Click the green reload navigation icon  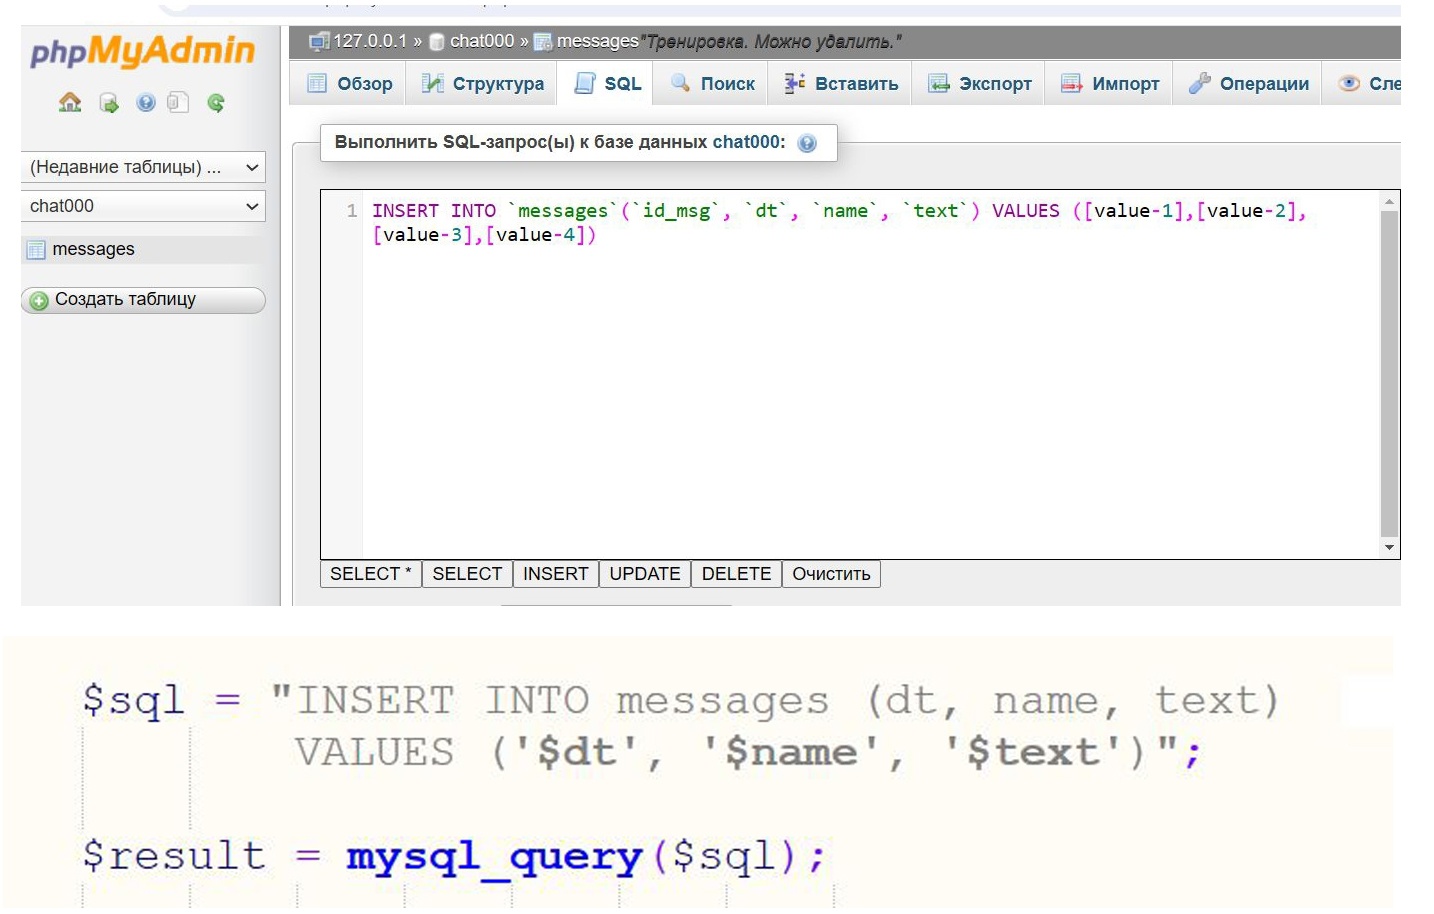click(216, 102)
